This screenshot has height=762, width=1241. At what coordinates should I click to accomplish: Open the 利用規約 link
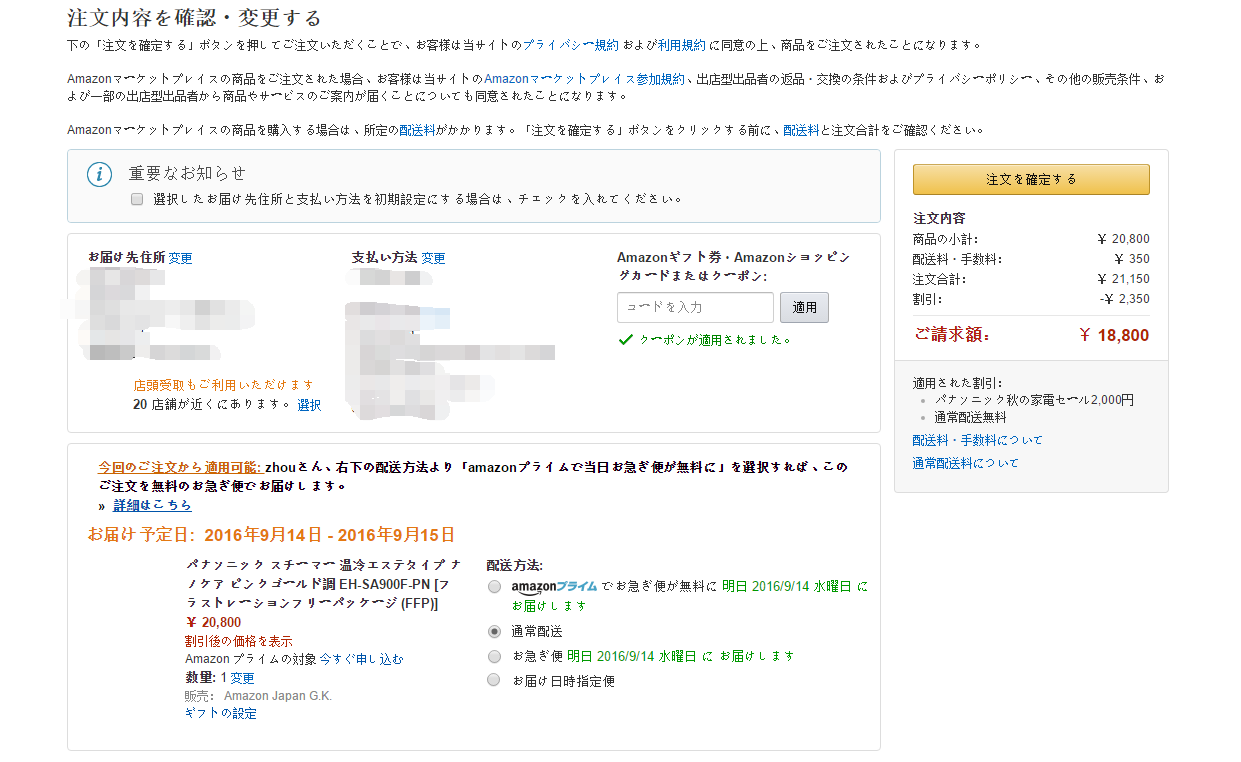tap(682, 45)
